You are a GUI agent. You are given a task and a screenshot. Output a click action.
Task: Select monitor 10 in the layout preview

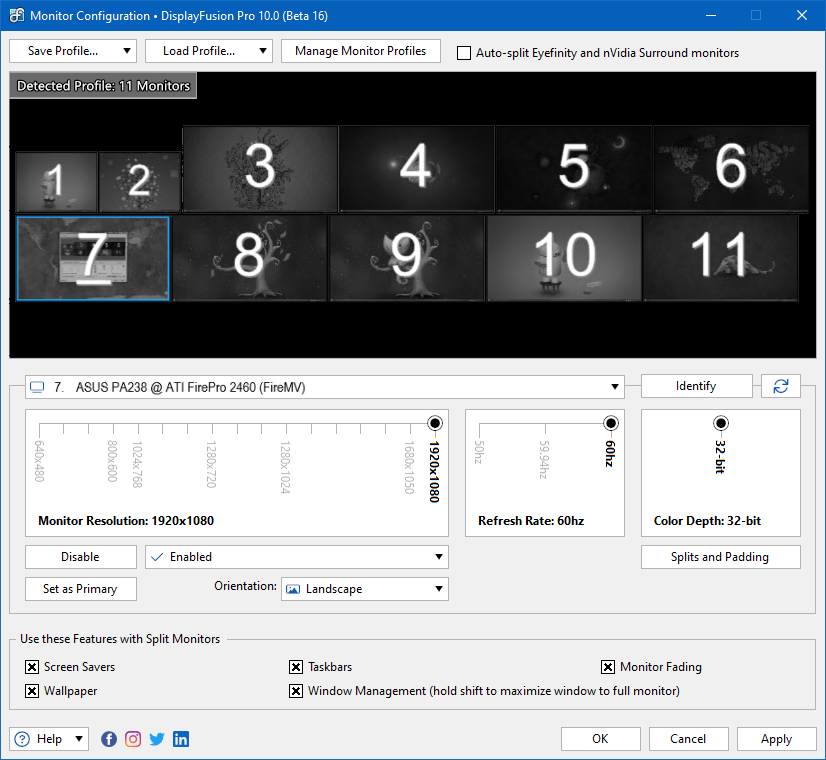pos(564,258)
